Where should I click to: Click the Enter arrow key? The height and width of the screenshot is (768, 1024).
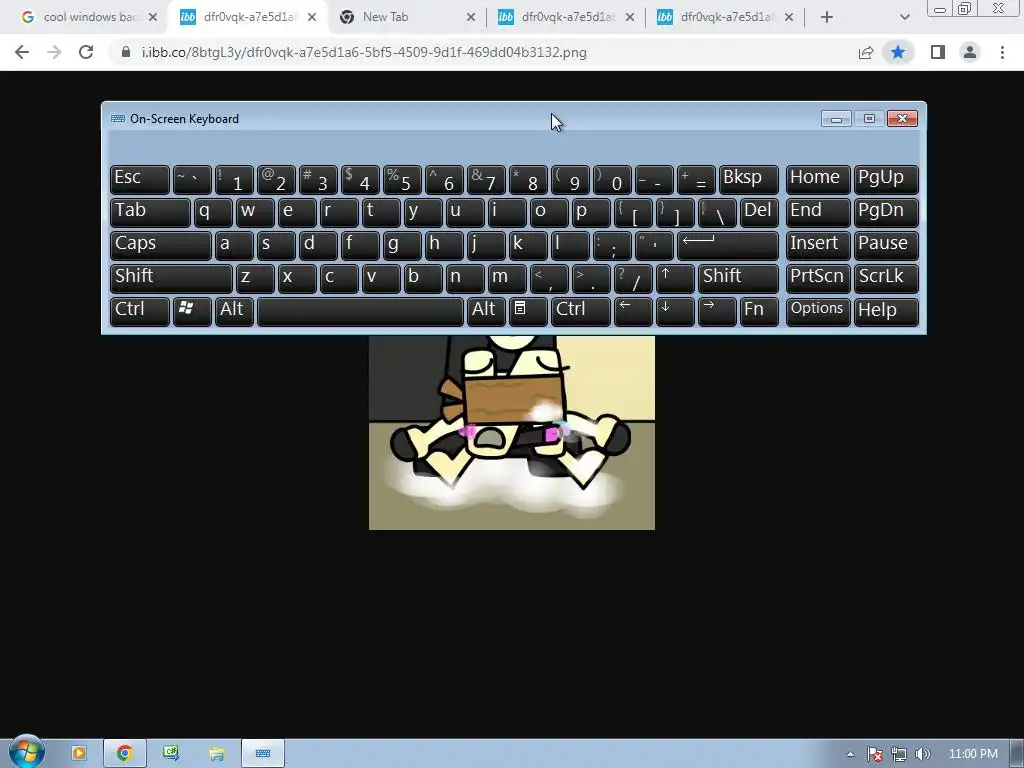click(x=728, y=245)
